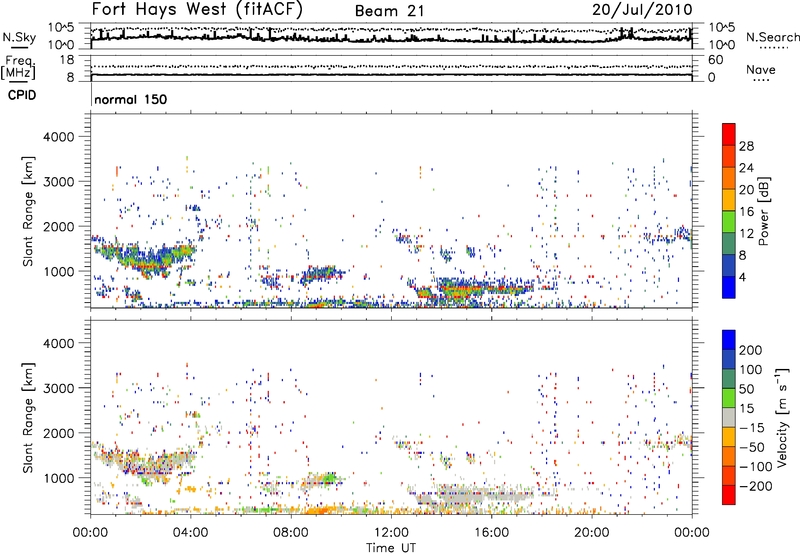
Task: Click the '04:00' time axis tick label
Action: coord(191,533)
